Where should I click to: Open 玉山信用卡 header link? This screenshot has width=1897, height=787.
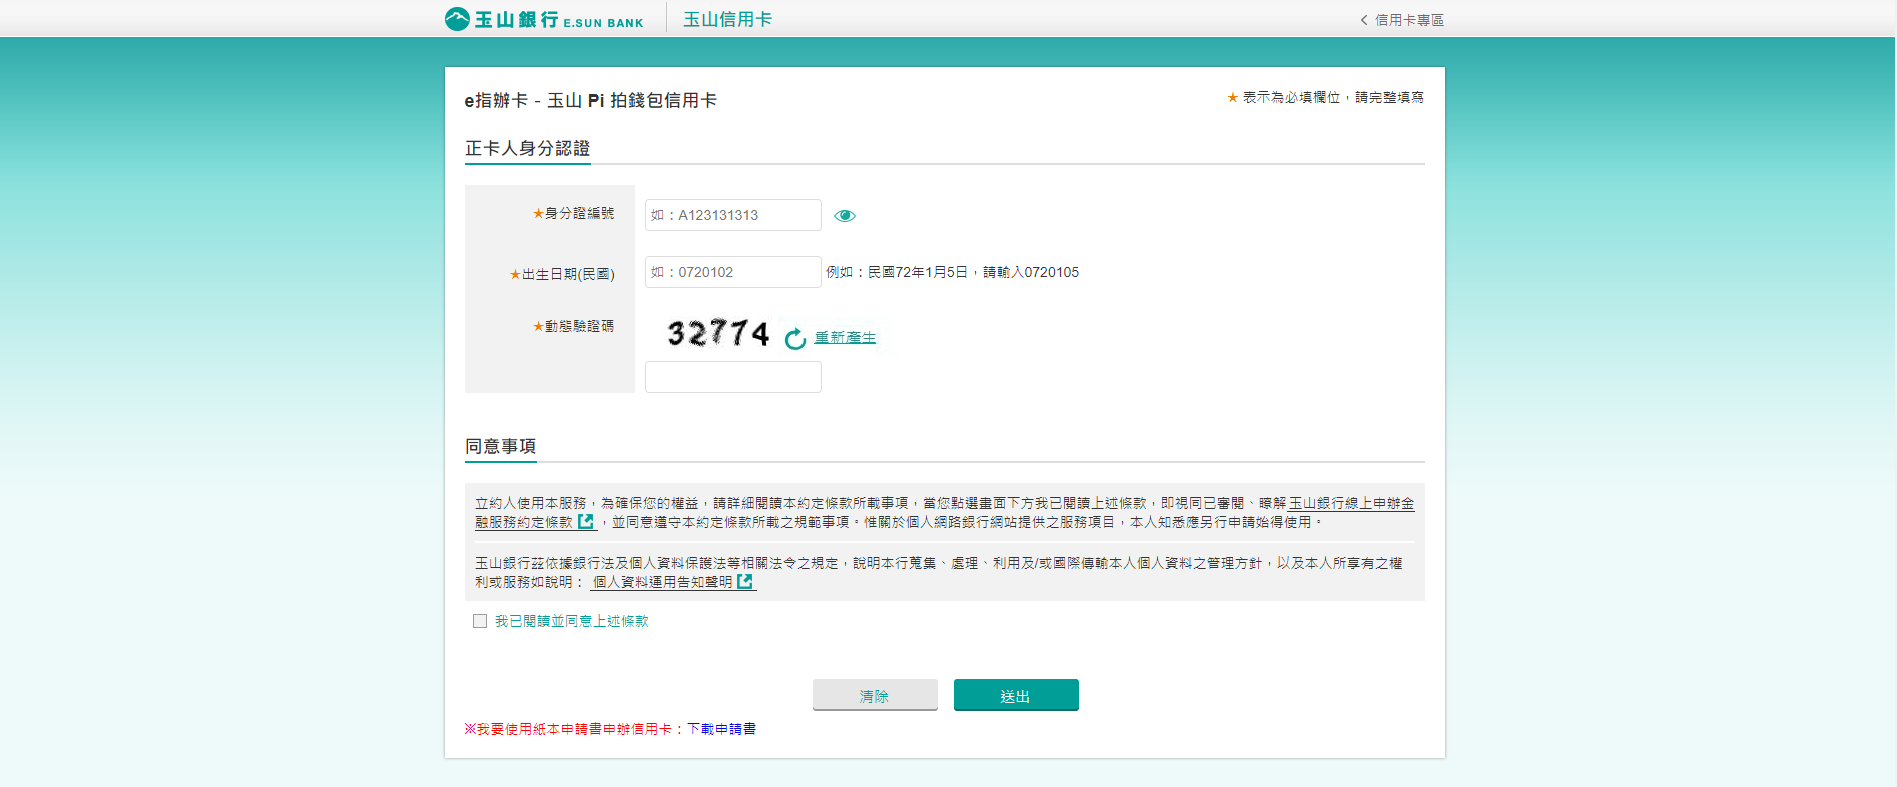[727, 19]
